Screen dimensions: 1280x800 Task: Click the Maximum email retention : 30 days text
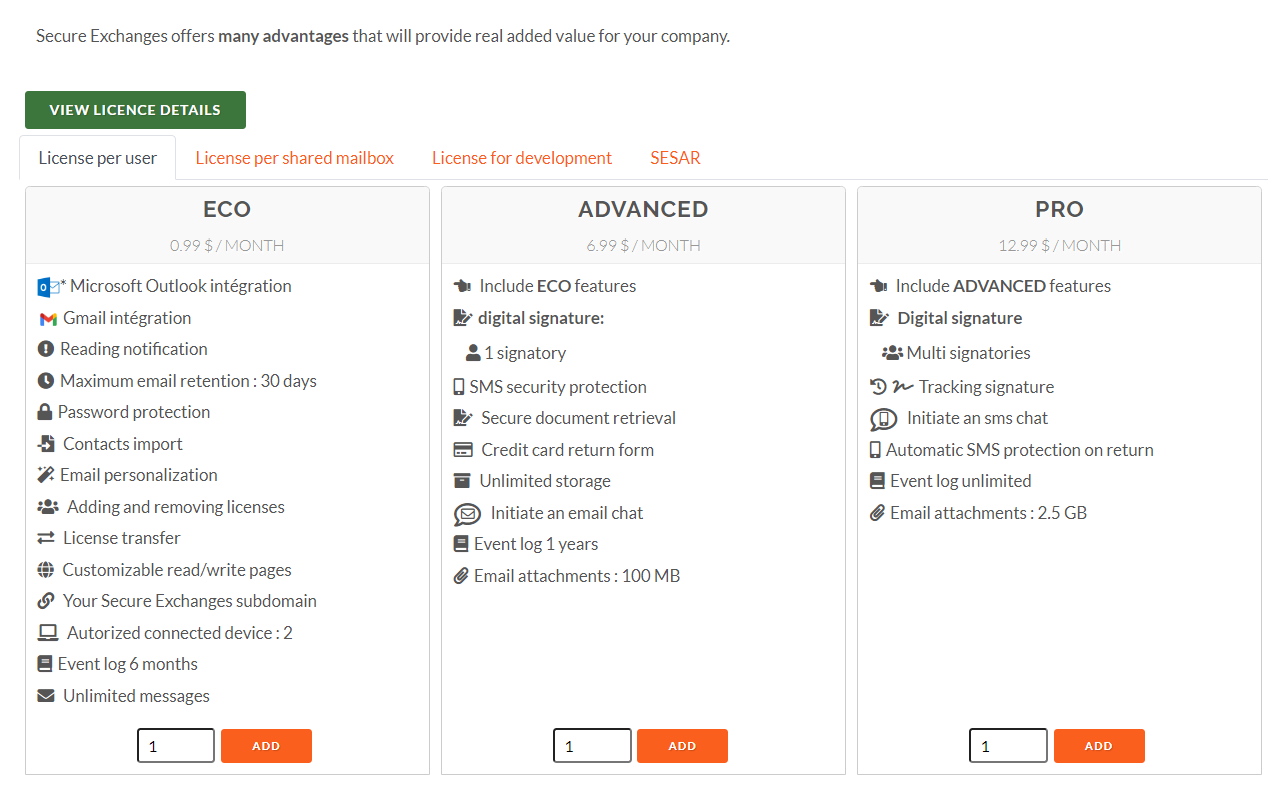point(188,381)
